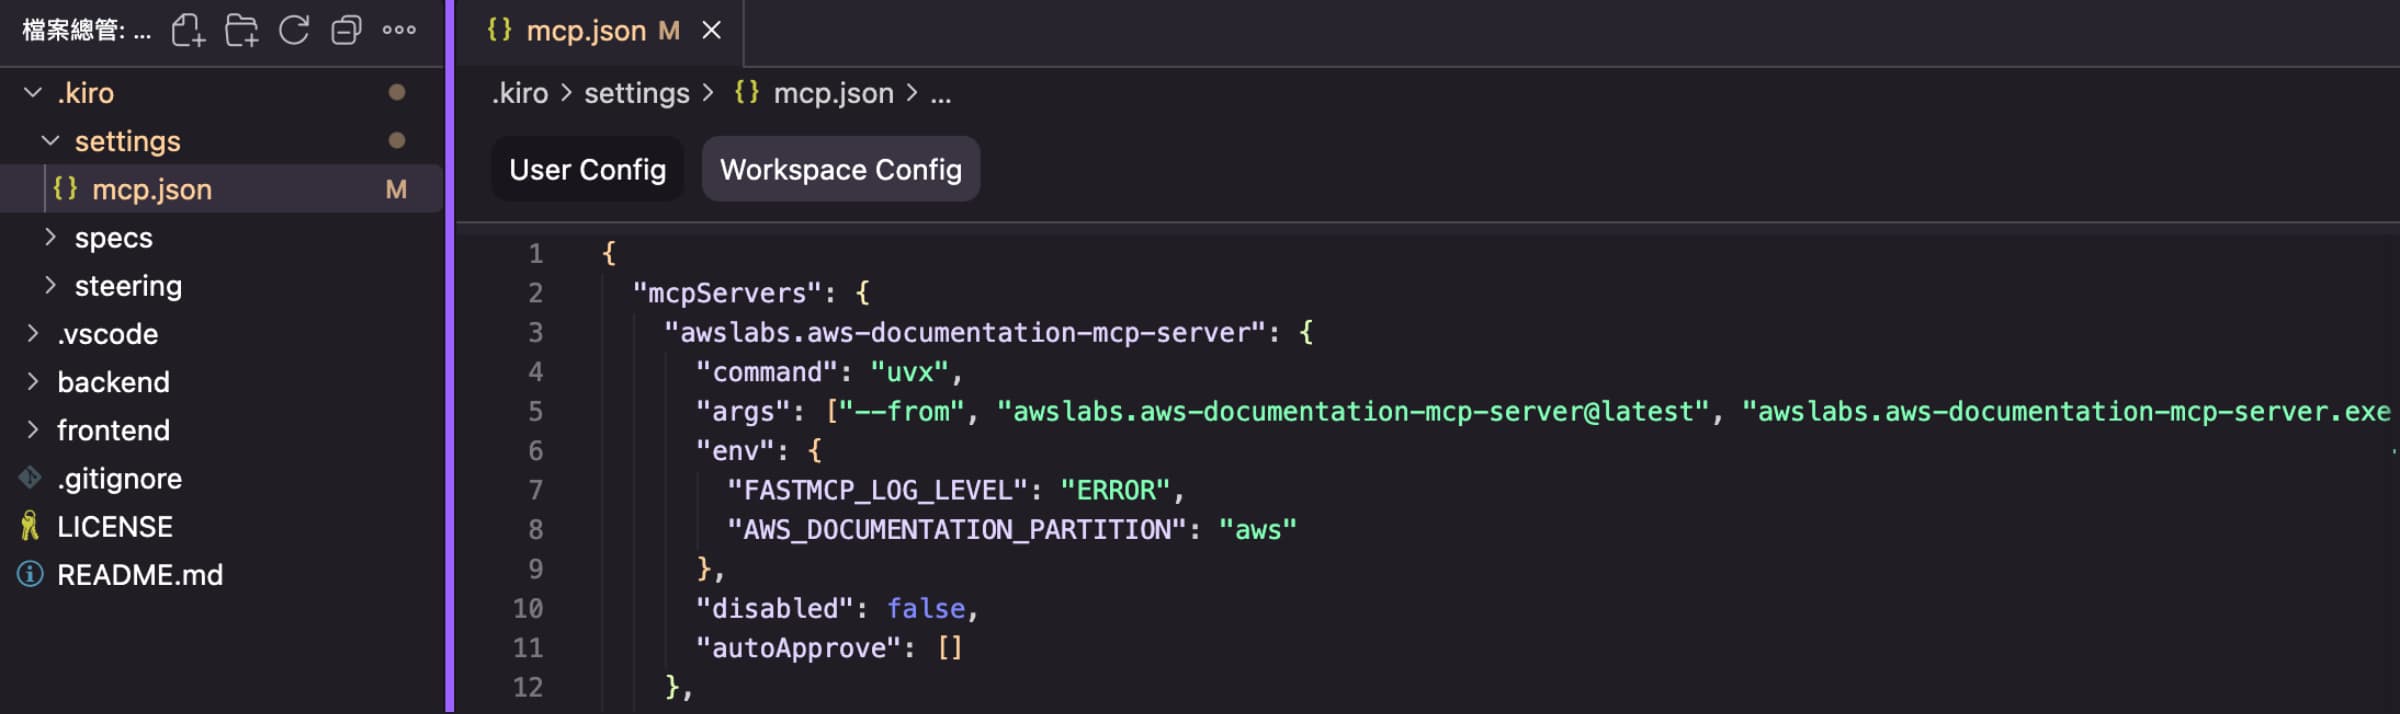This screenshot has height=714, width=2400.
Task: Click the .gitignore git icon
Action: pyautogui.click(x=30, y=478)
